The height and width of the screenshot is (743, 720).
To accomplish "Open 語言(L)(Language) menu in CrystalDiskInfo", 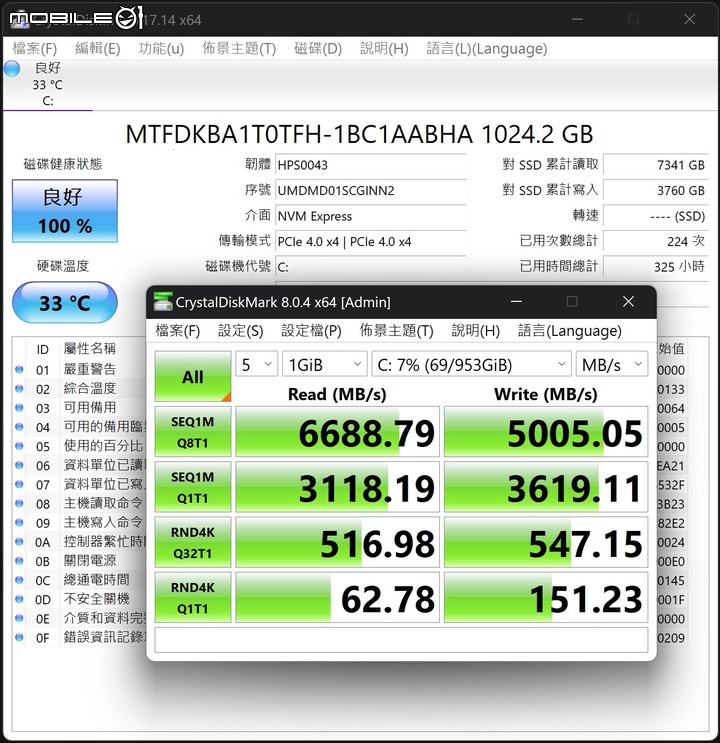I will [x=487, y=48].
